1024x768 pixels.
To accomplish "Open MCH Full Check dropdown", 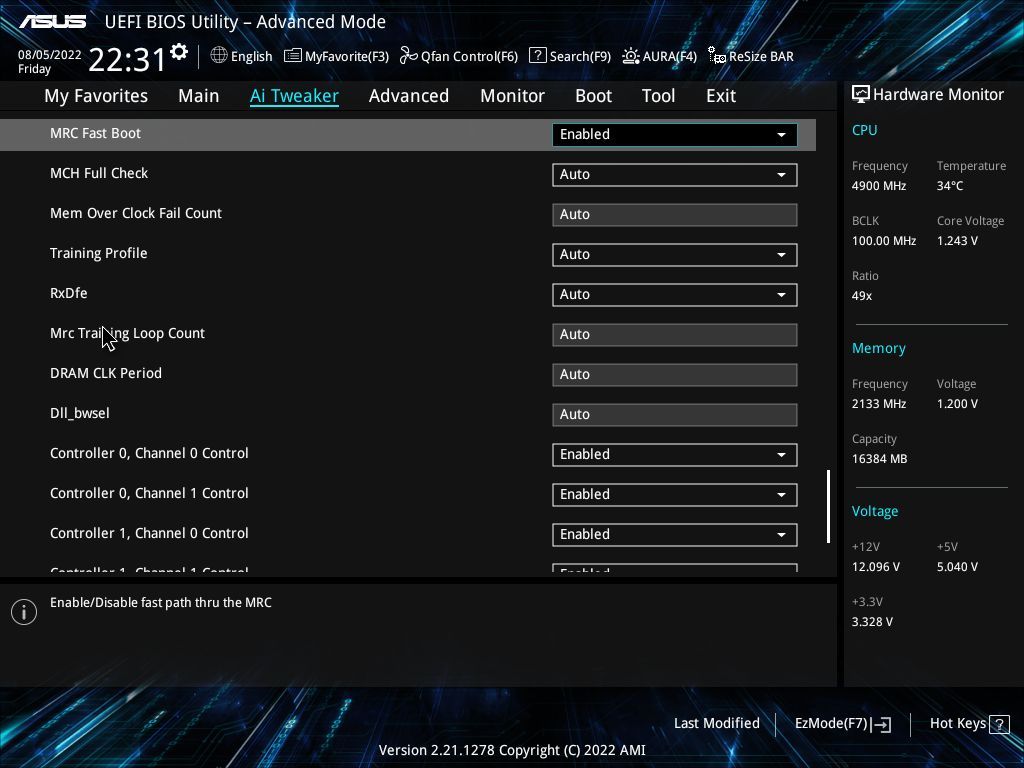I will (x=675, y=174).
